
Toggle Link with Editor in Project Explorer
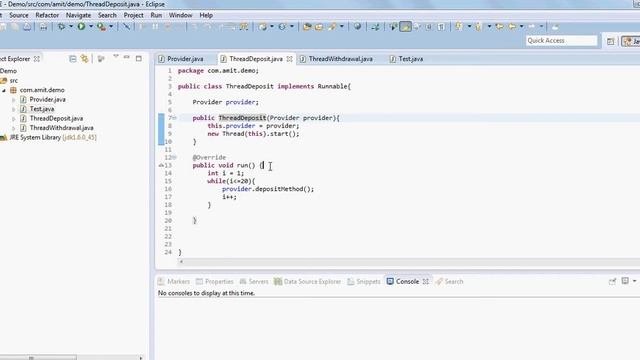click(x=84, y=59)
